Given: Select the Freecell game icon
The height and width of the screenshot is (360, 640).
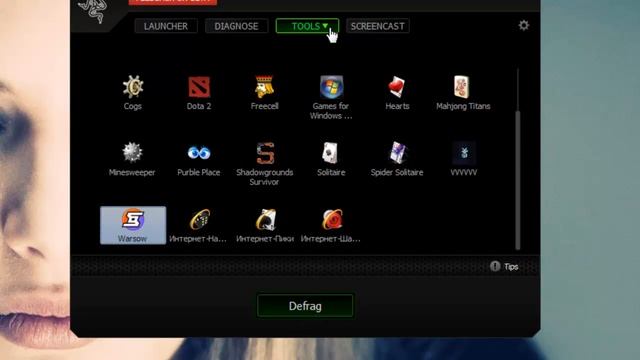Looking at the screenshot, I should point(264,87).
